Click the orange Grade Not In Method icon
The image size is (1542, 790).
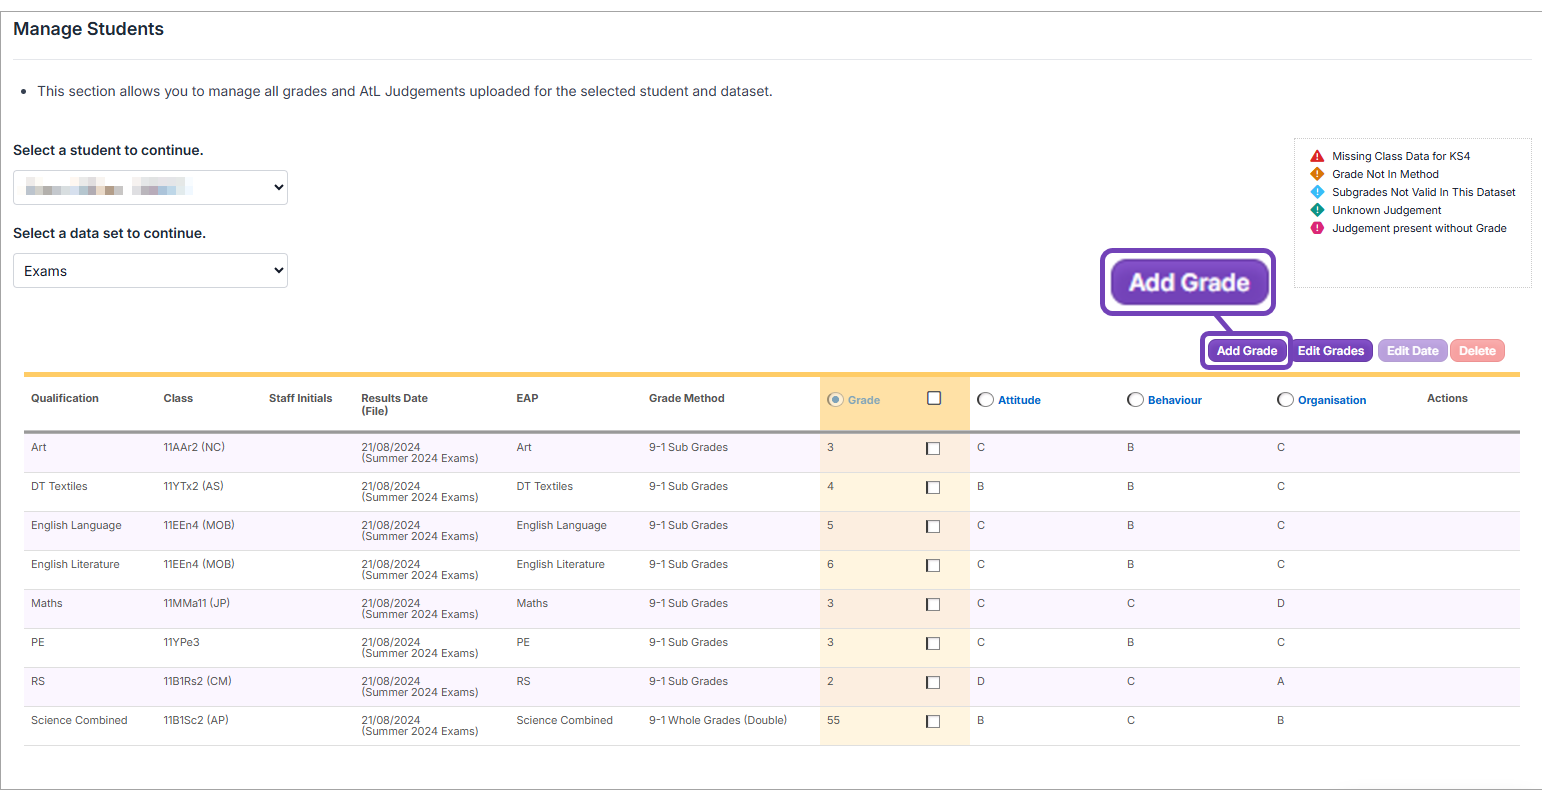coord(1317,174)
